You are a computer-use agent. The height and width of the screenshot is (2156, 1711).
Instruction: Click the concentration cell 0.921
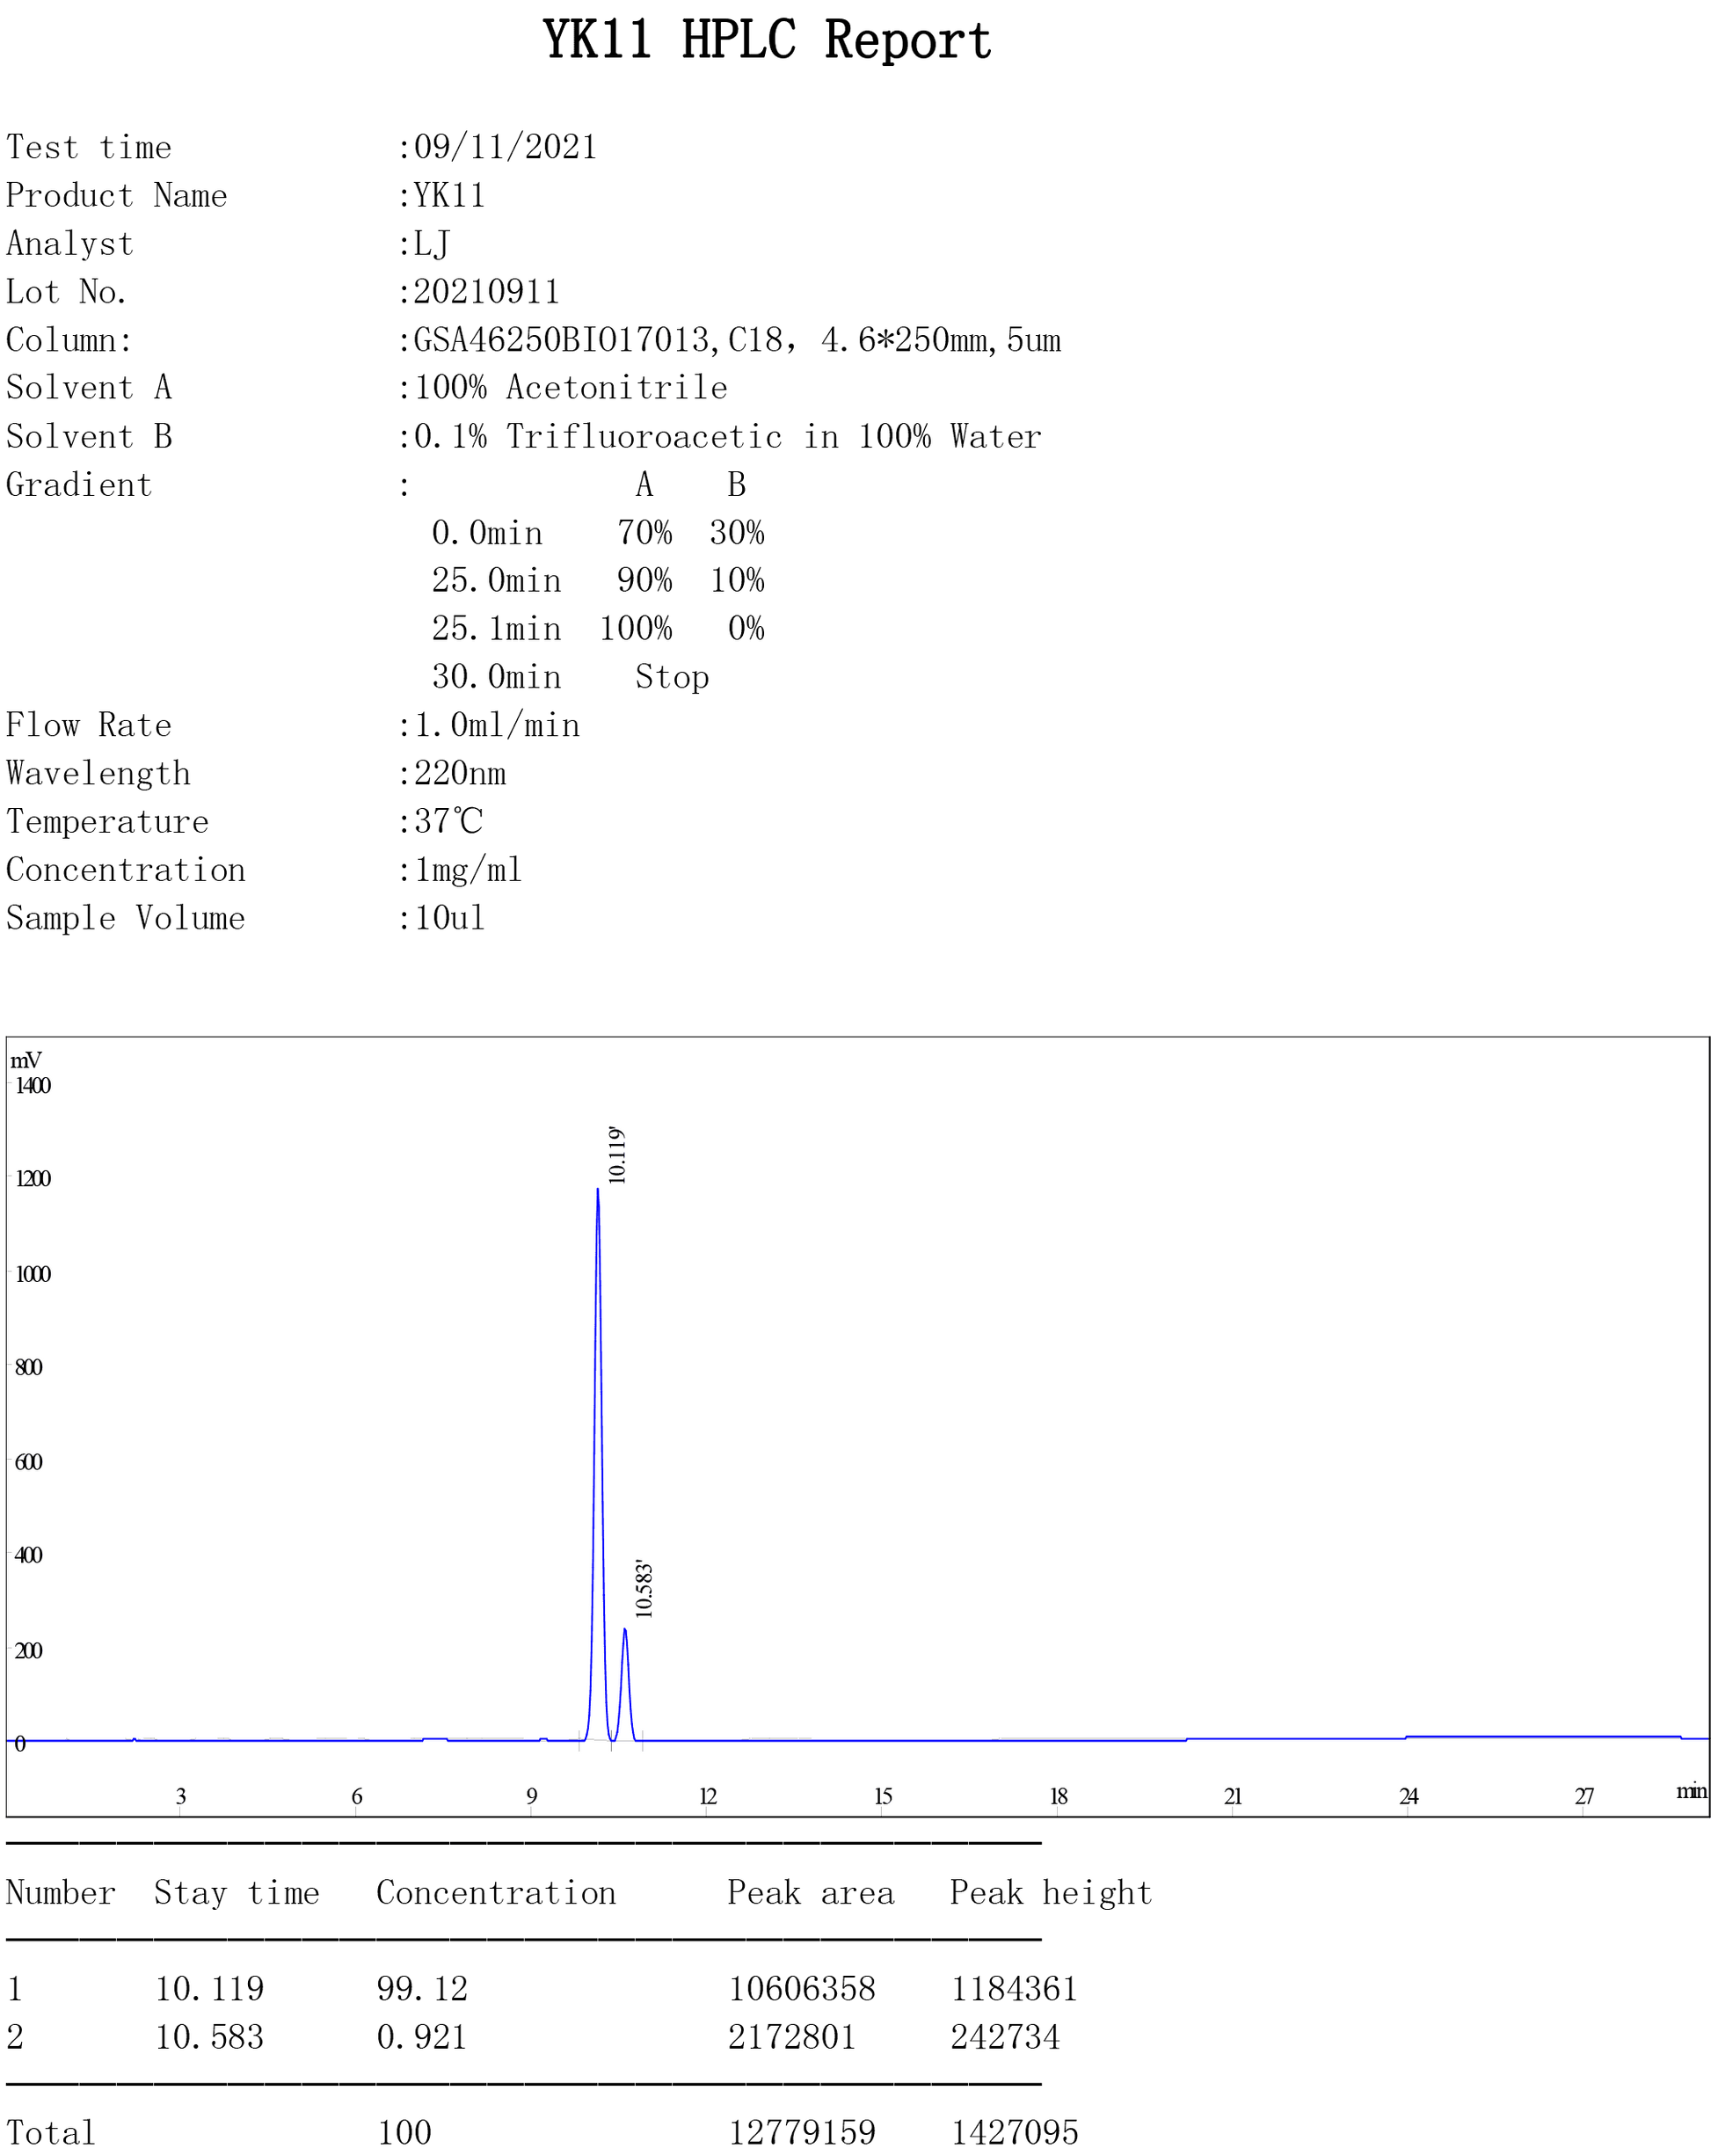422,2037
